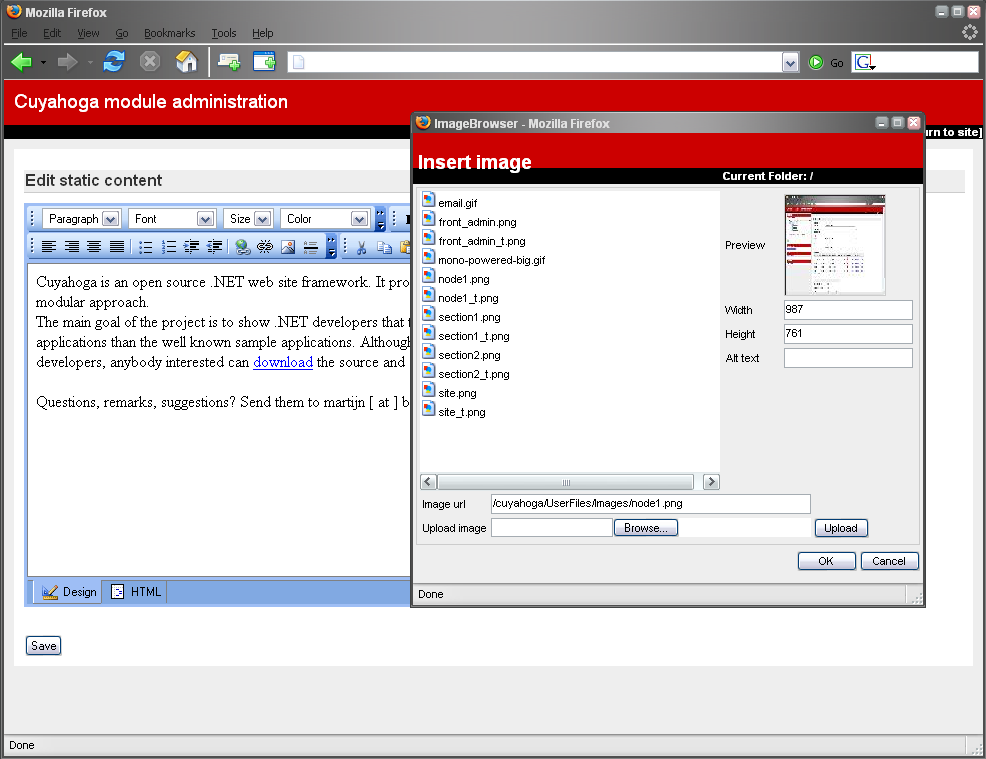986x759 pixels.
Task: Click the Copy icon in the editor toolbar
Action: [x=384, y=248]
